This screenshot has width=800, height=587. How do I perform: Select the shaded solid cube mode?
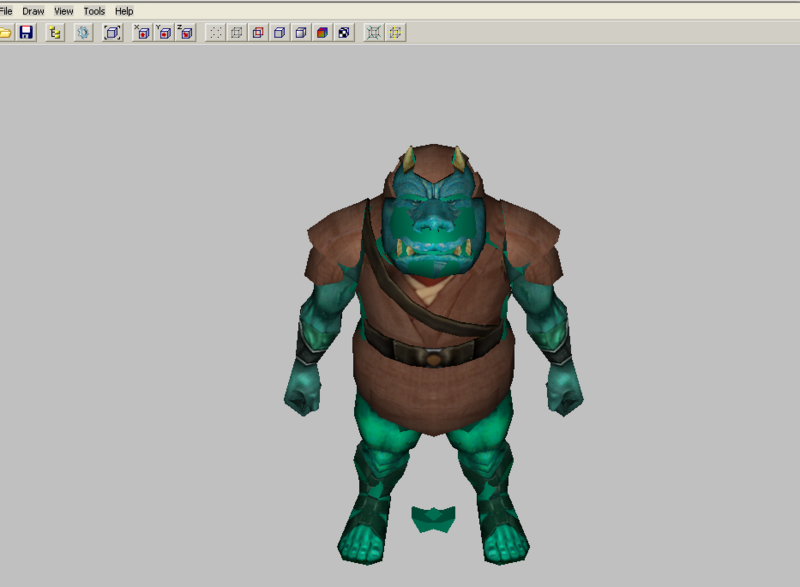pos(301,33)
